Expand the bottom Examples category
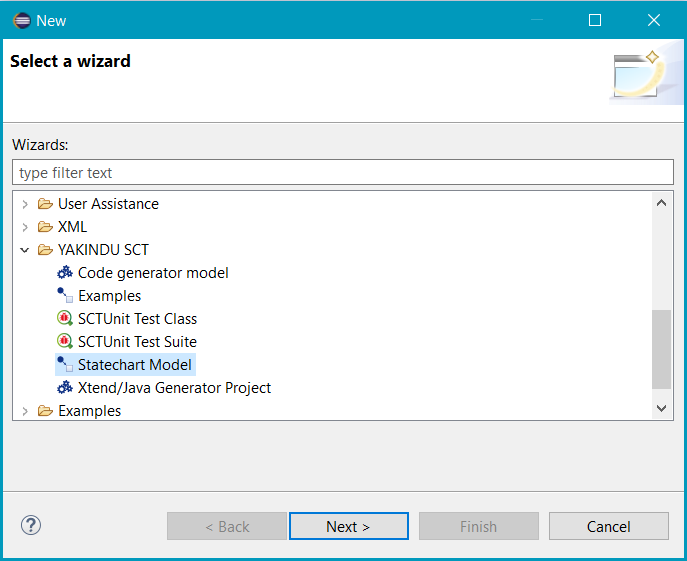Screen dimensions: 687x561 click(25, 411)
